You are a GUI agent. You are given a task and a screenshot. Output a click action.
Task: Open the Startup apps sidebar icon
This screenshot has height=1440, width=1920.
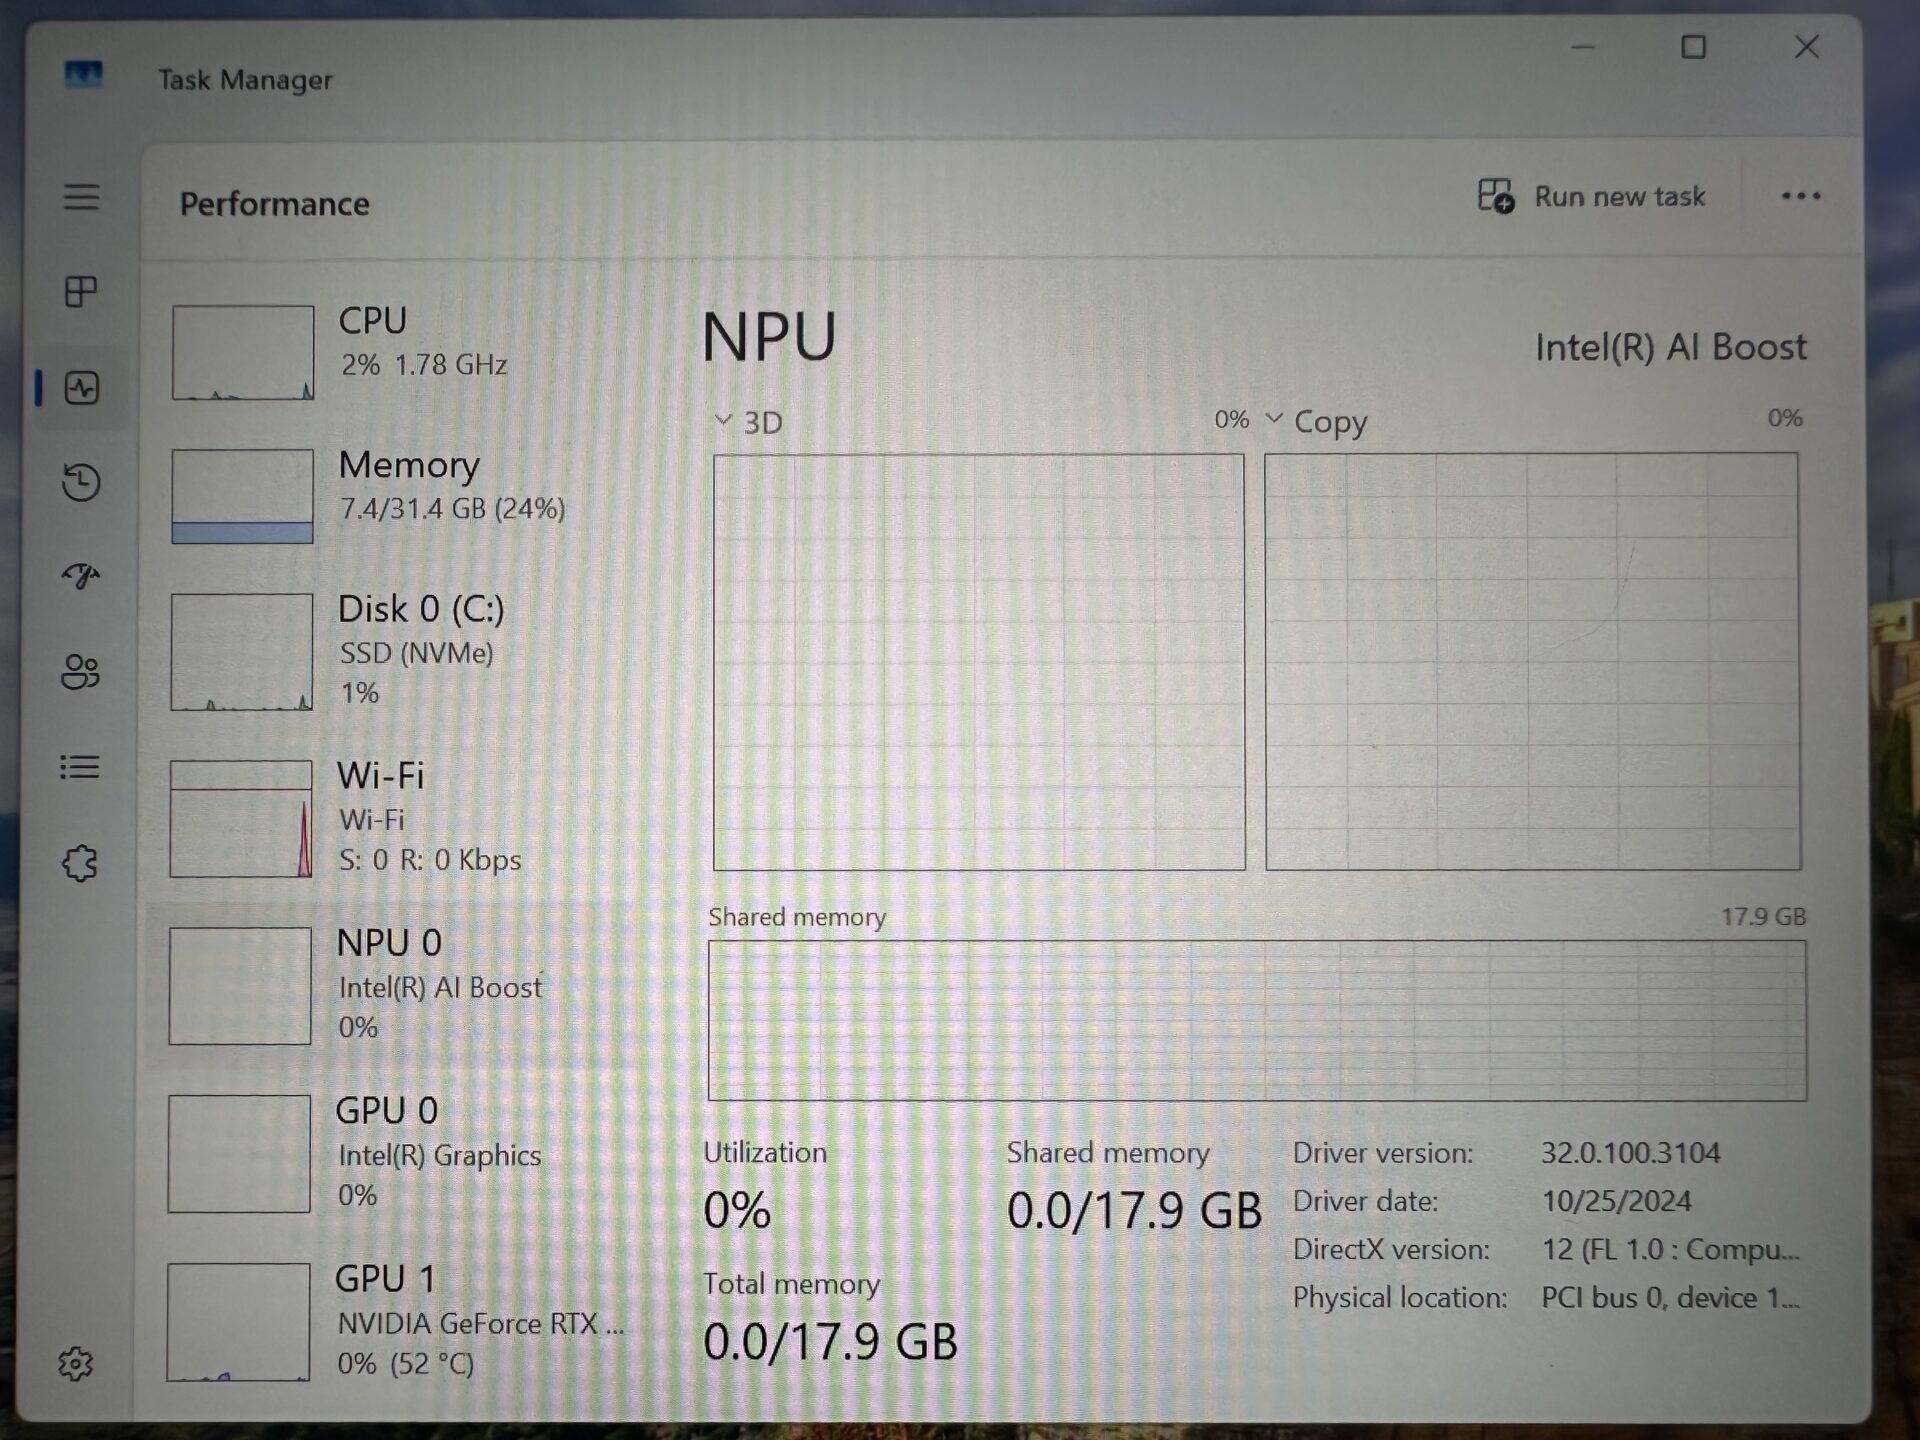coord(81,576)
